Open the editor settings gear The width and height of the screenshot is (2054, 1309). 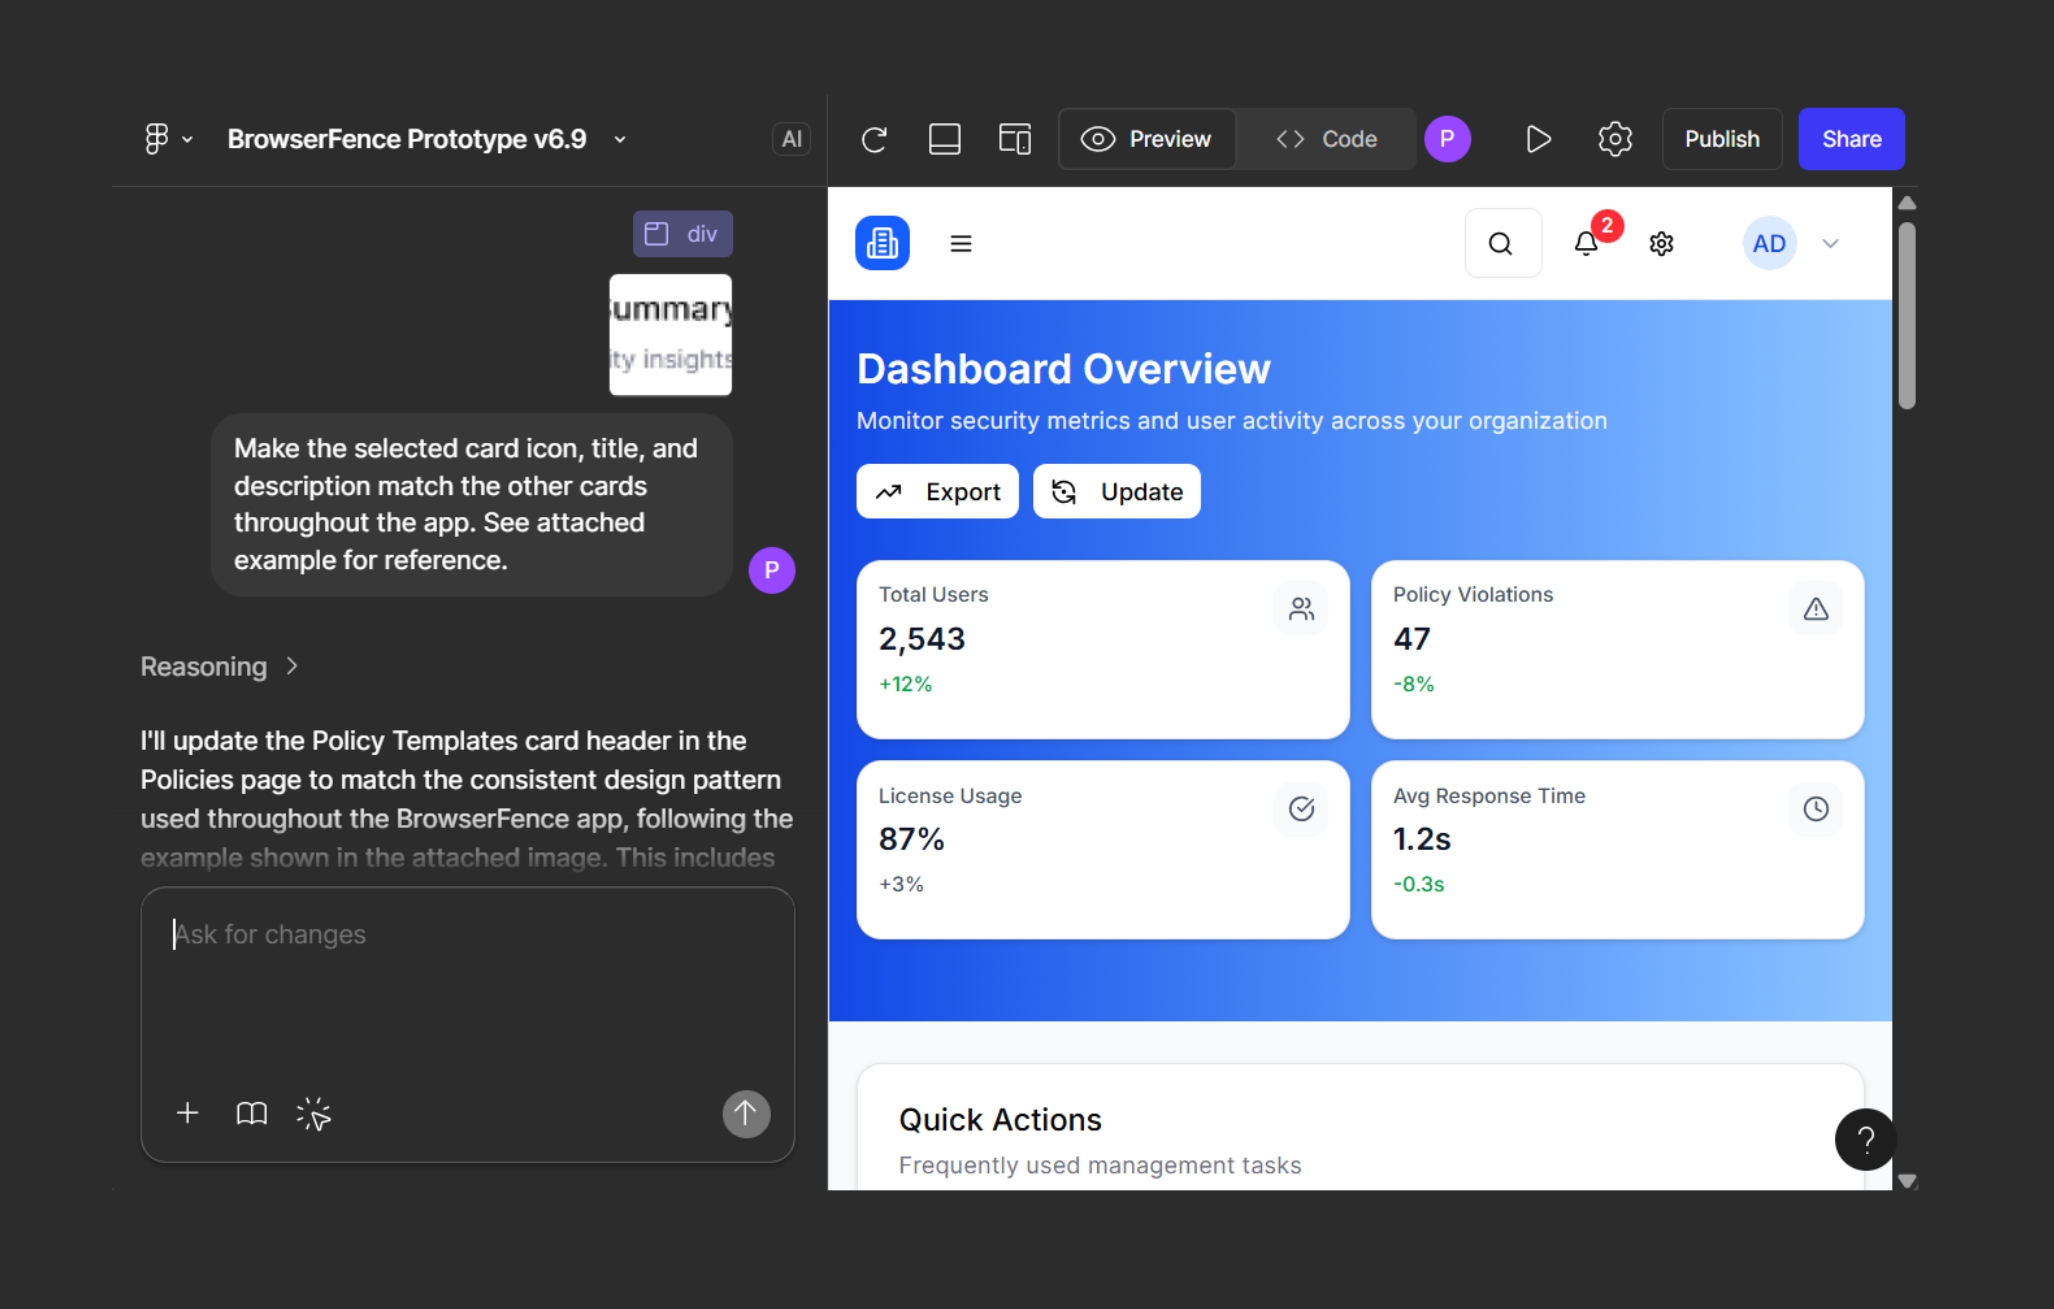click(x=1614, y=139)
